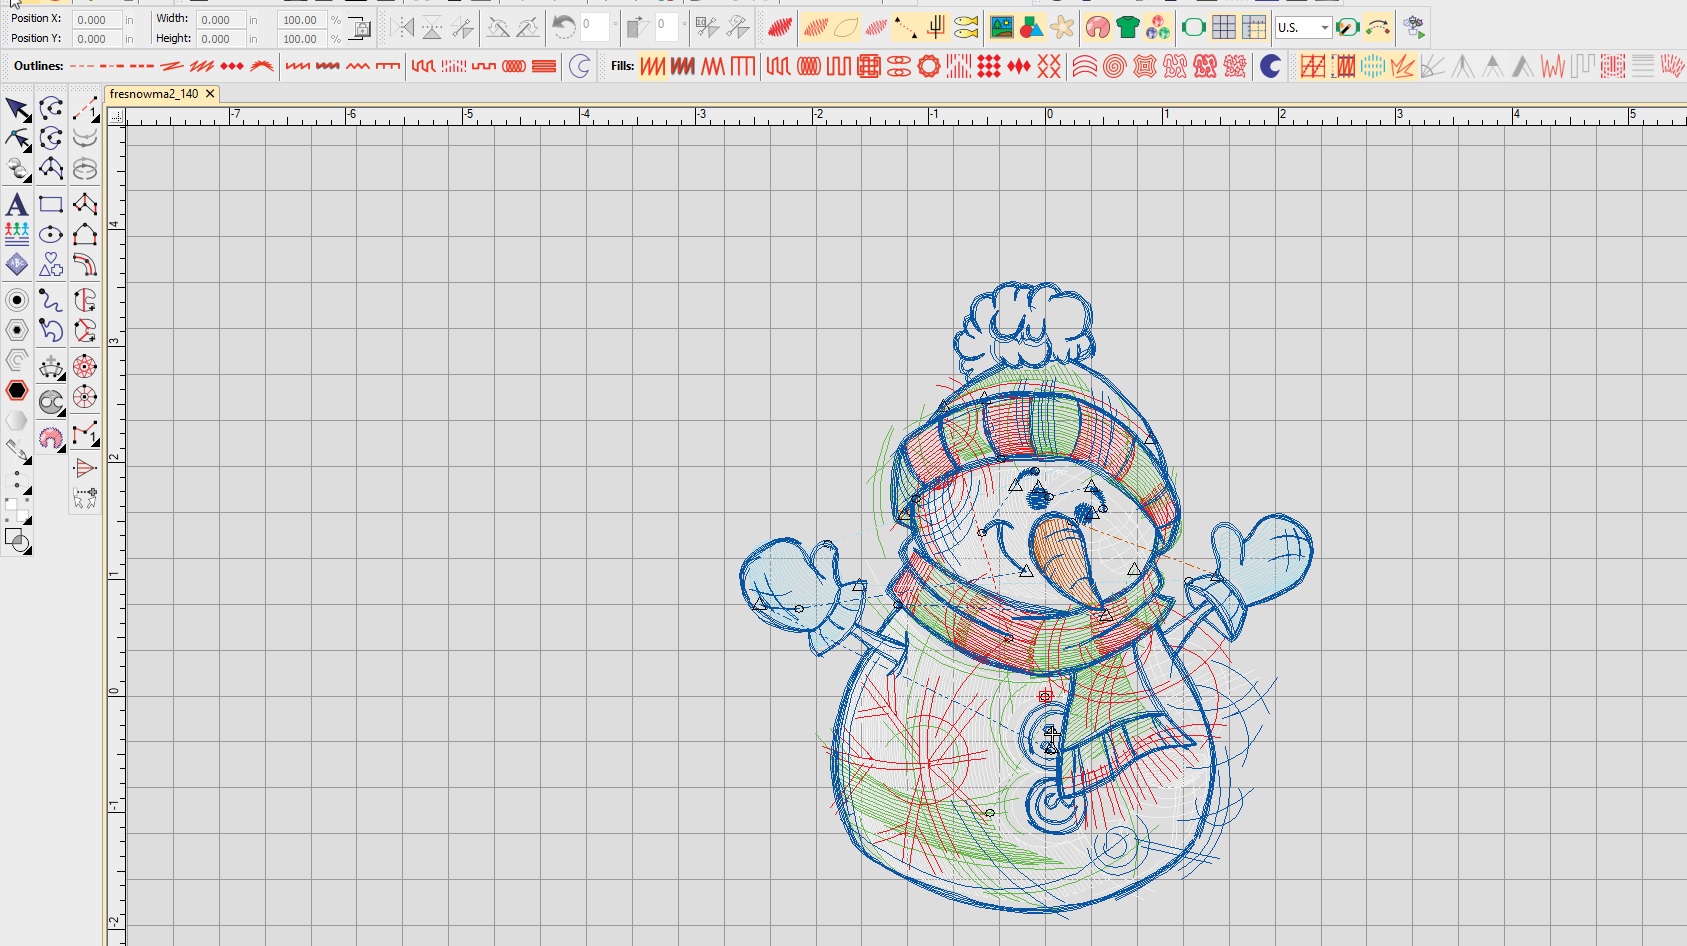Select the freehand squiggle line tool
Viewport: 1687px width, 946px height.
[x=51, y=298]
